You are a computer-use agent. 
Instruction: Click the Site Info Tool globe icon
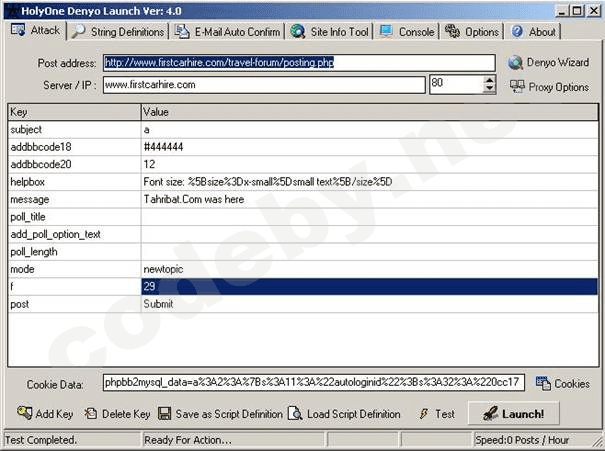click(x=298, y=31)
